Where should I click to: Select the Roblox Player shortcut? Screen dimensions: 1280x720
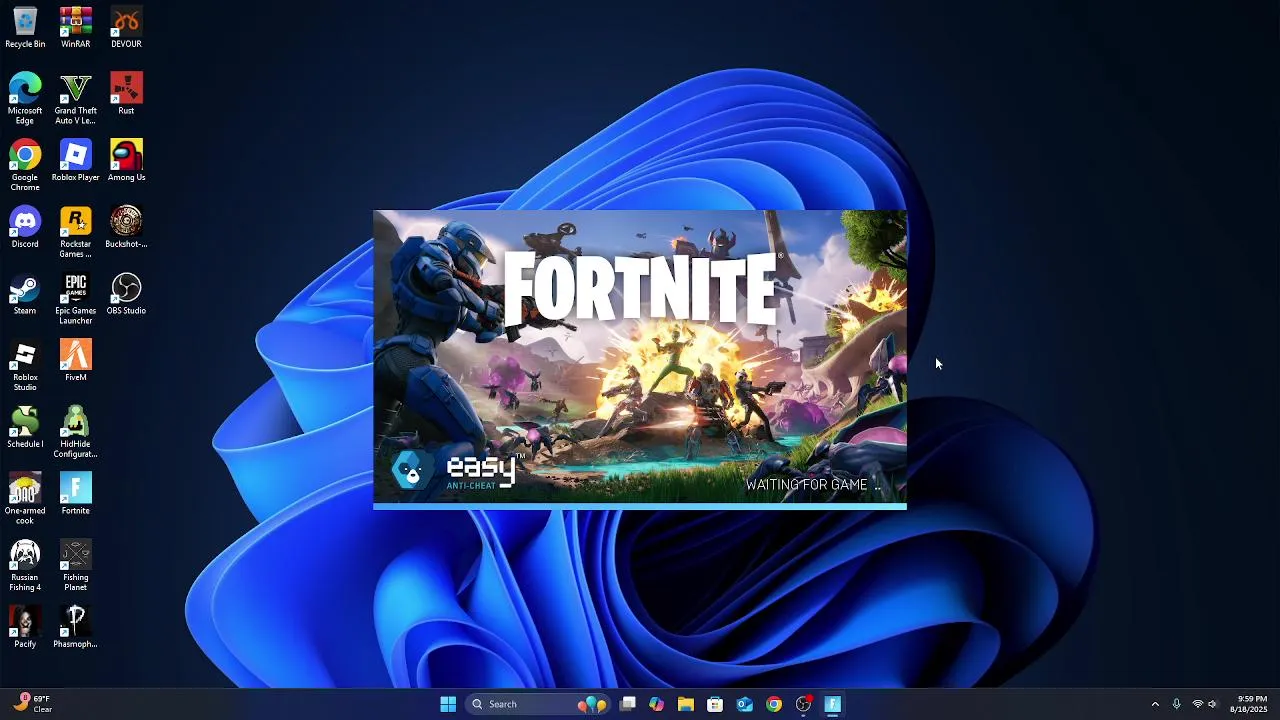(76, 161)
